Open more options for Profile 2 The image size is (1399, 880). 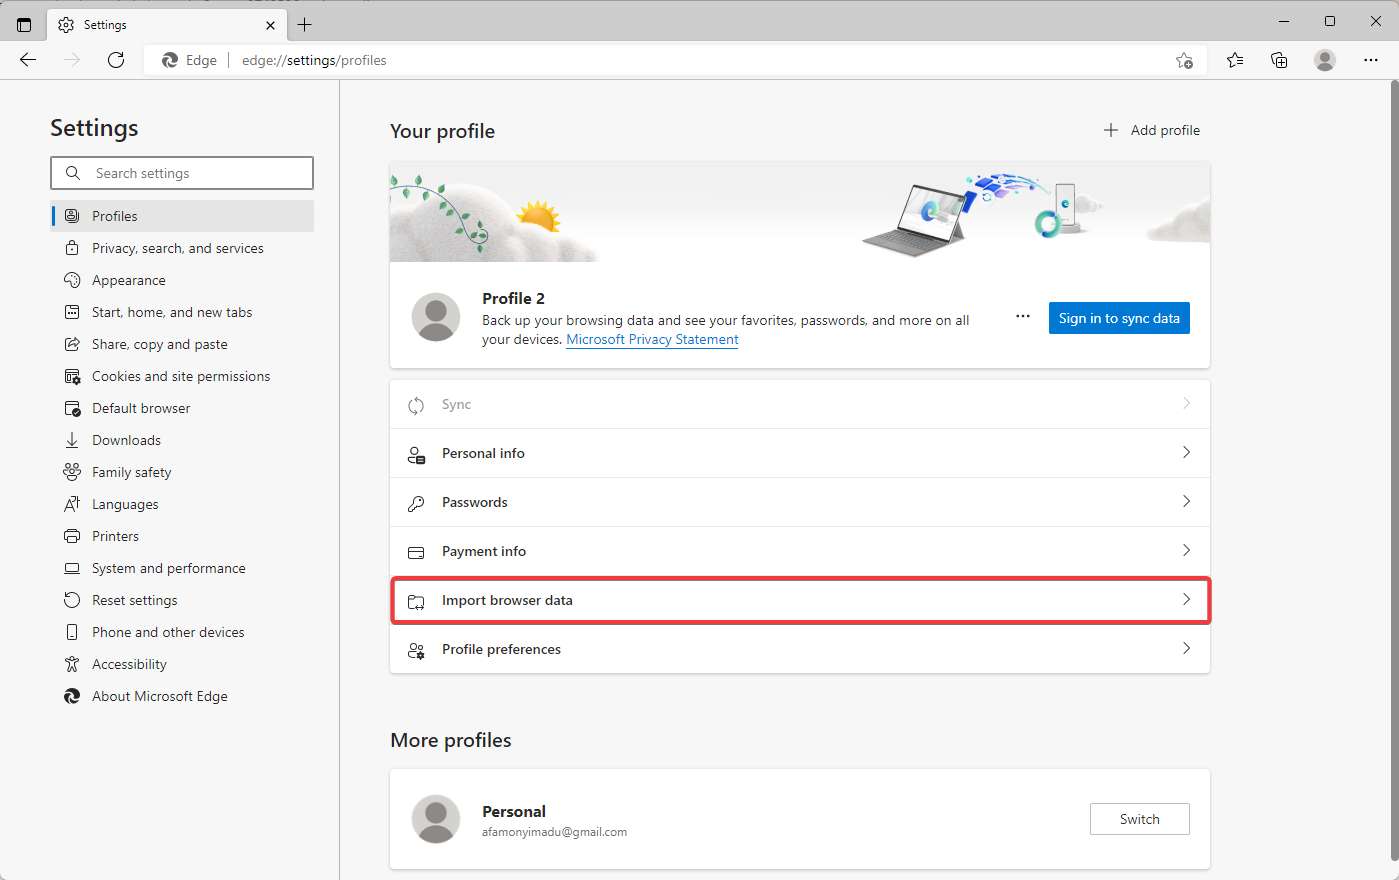pyautogui.click(x=1022, y=317)
